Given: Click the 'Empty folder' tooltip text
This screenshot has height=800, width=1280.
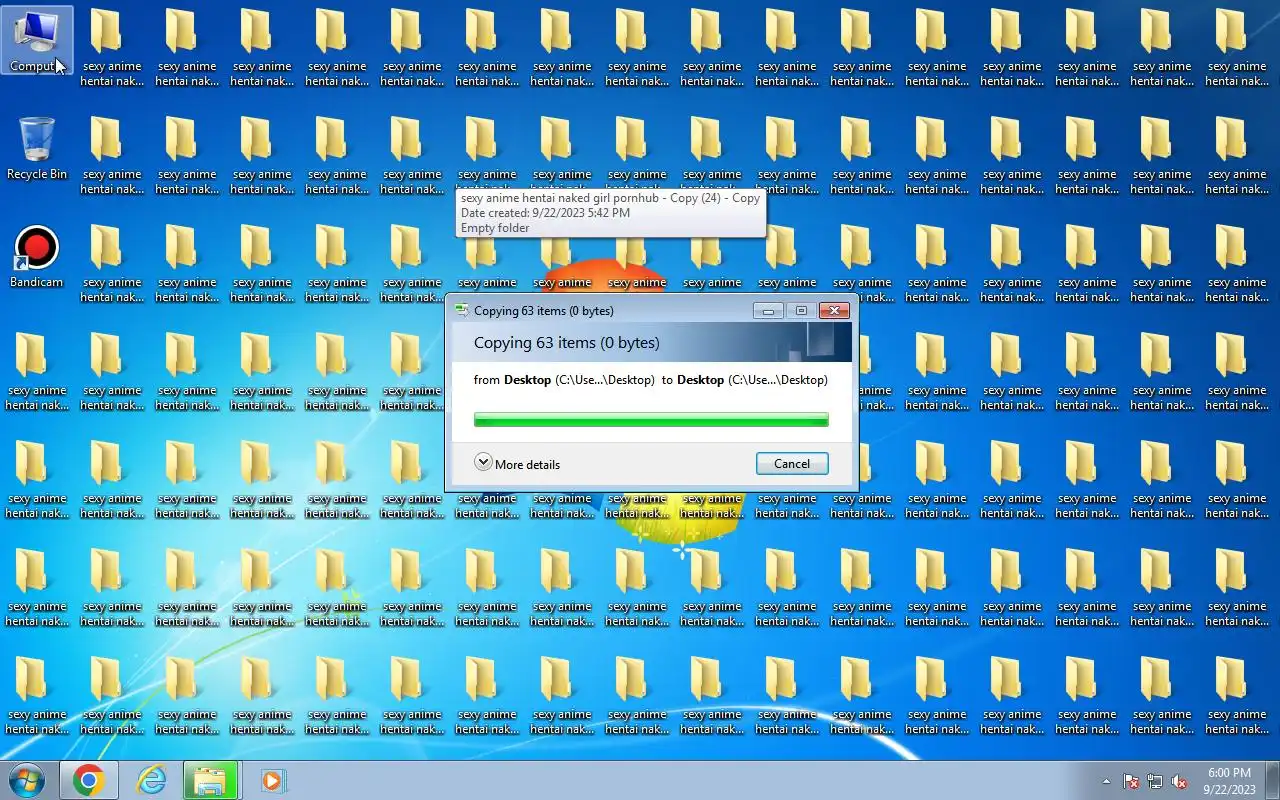Looking at the screenshot, I should [x=495, y=228].
